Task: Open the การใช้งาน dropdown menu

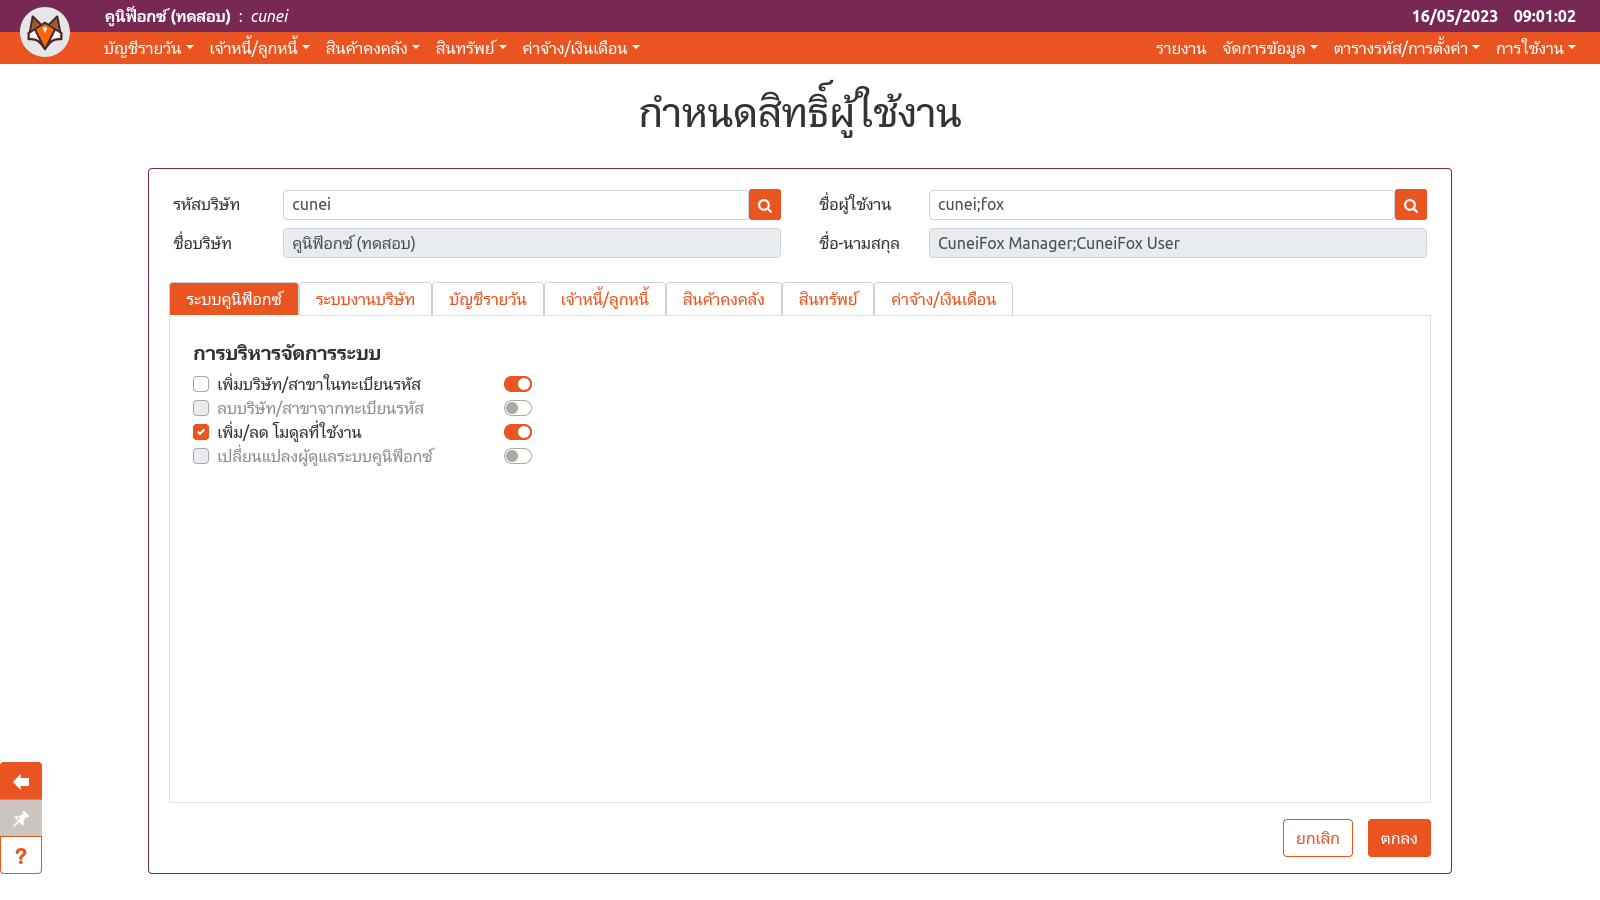Action: pos(1535,48)
